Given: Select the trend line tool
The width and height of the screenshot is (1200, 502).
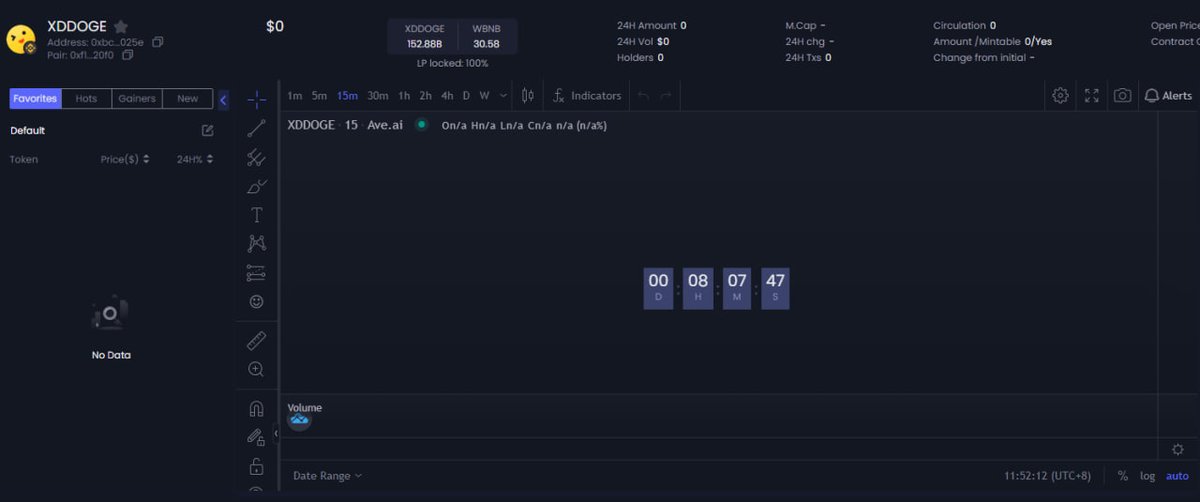Looking at the screenshot, I should (x=256, y=128).
